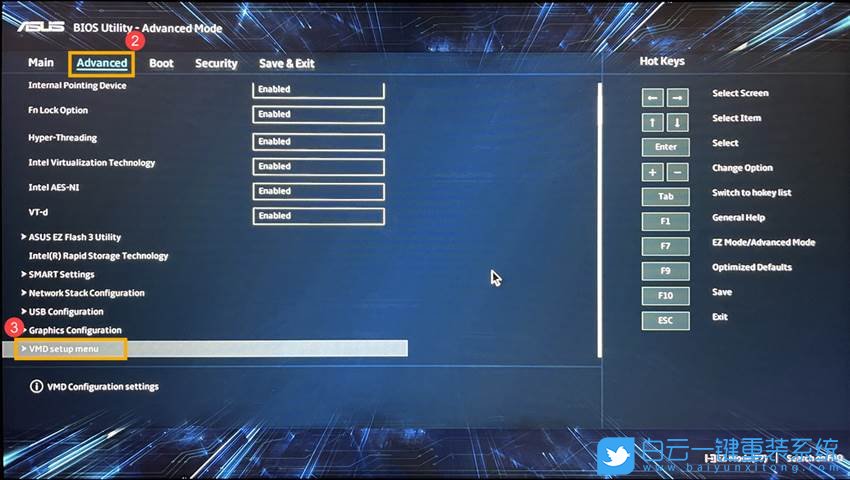
Task: Click the Enter Select key icon
Action: tap(665, 147)
